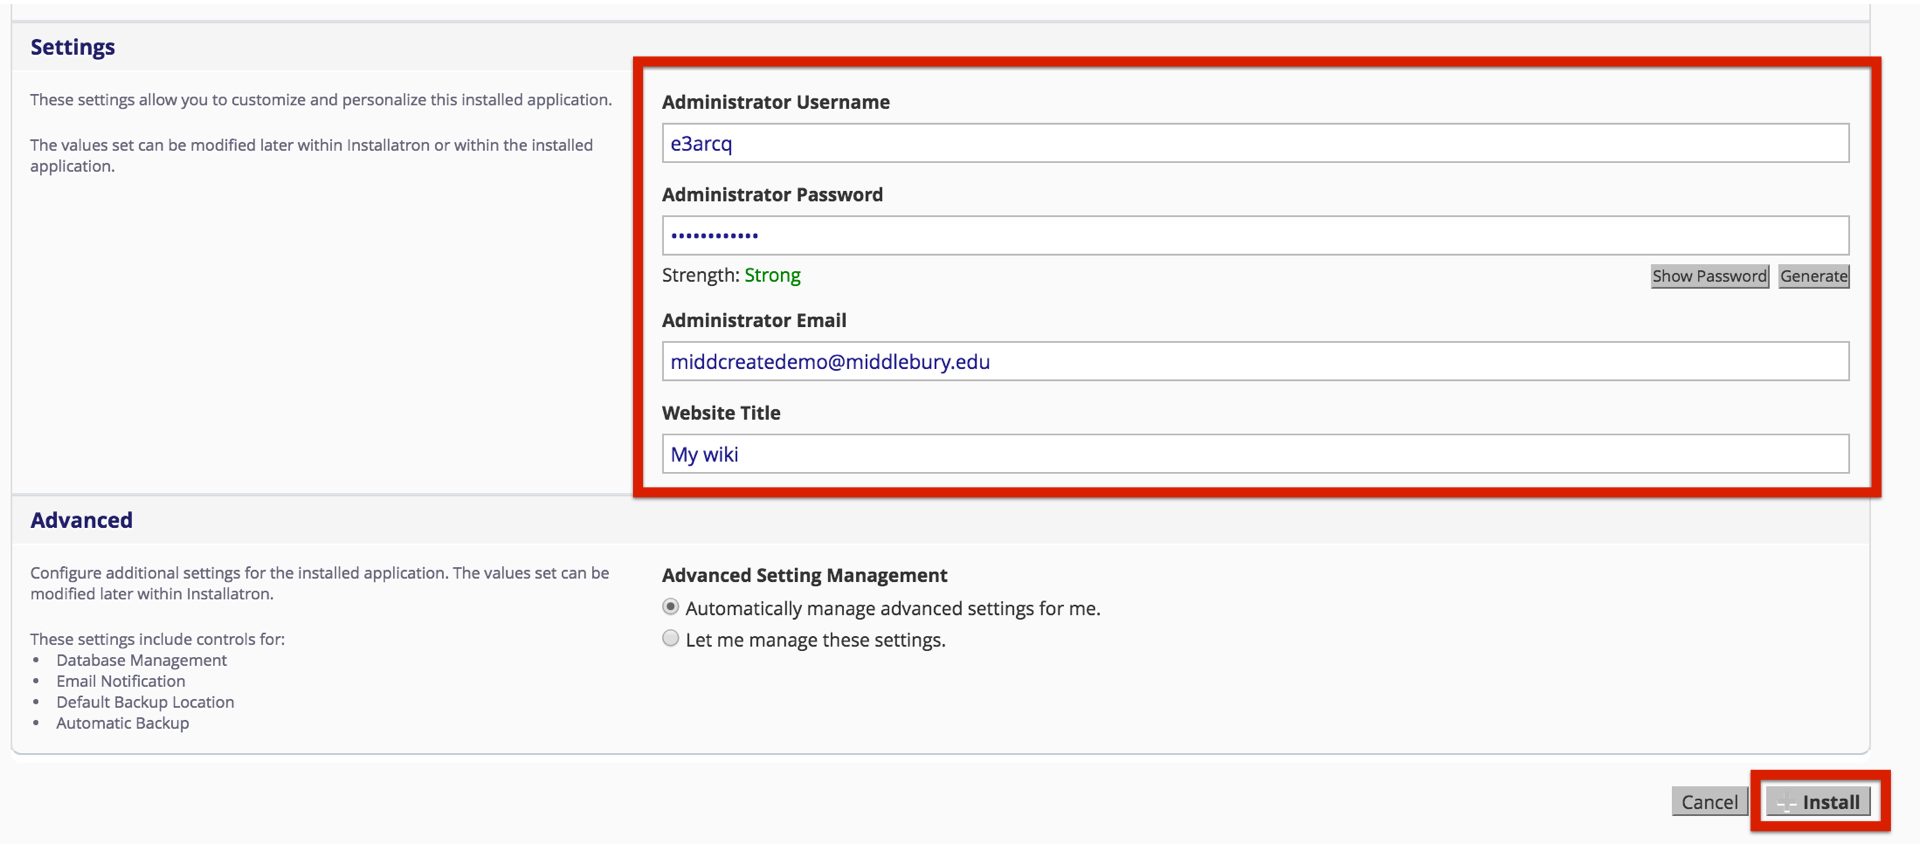Click the Install button
This screenshot has height=854, width=1920.
coord(1819,802)
